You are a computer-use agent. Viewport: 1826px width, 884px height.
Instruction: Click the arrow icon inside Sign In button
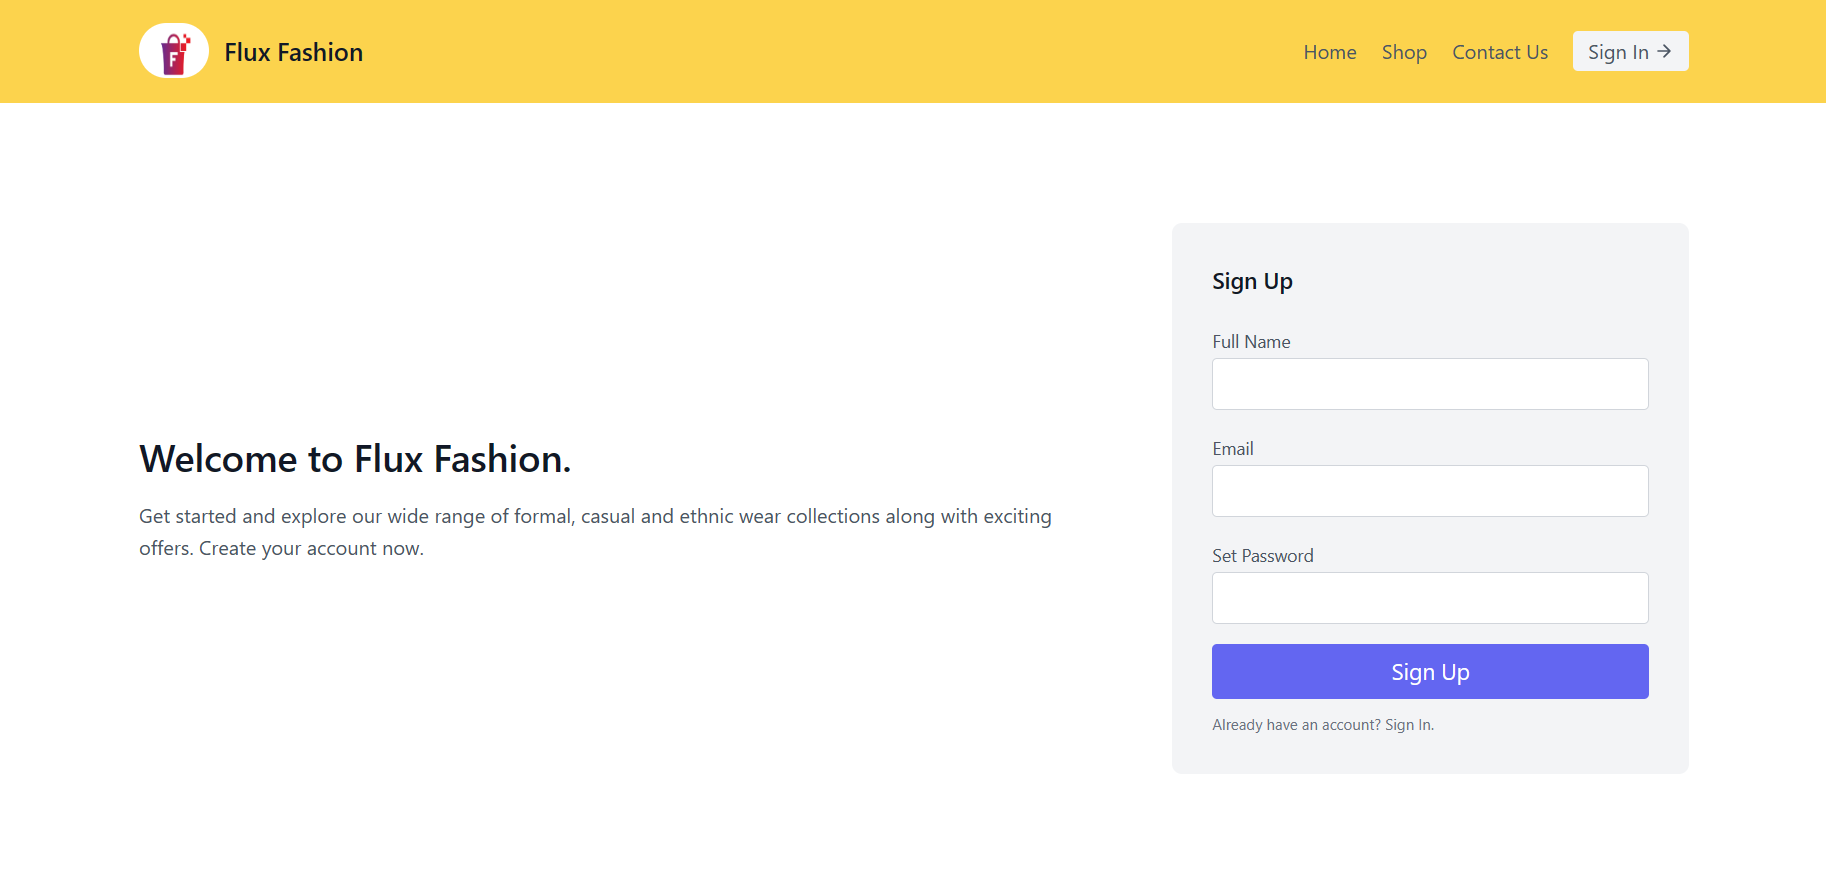[x=1663, y=50]
